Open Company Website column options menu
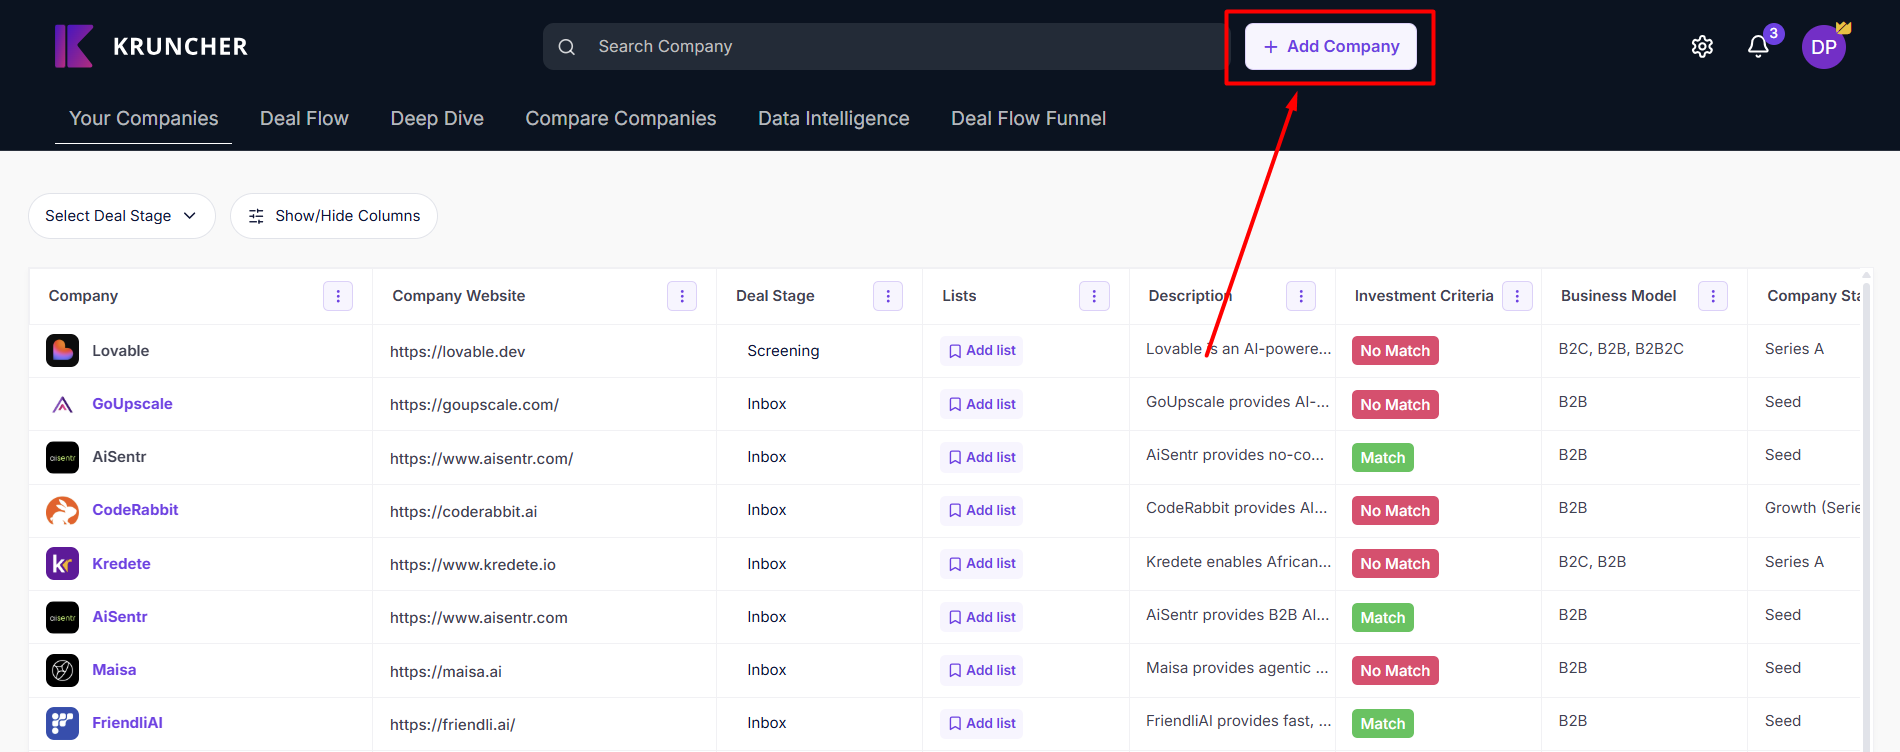This screenshot has width=1900, height=752. coord(682,296)
